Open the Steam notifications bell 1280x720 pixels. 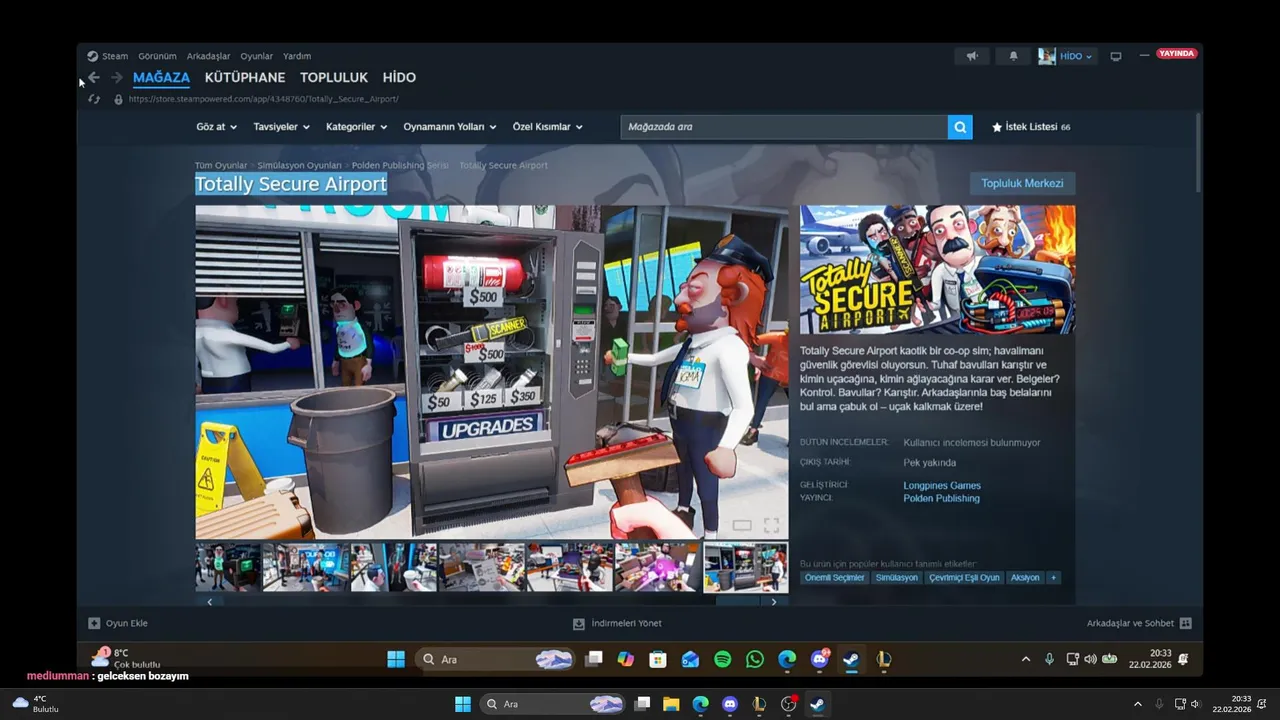click(1013, 56)
